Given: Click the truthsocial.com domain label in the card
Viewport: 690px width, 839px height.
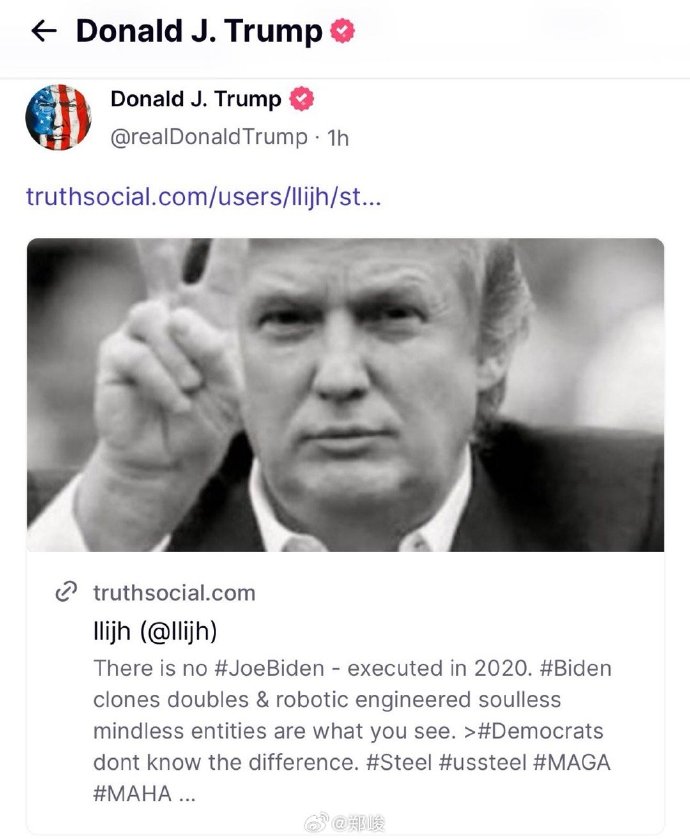Looking at the screenshot, I should (174, 593).
